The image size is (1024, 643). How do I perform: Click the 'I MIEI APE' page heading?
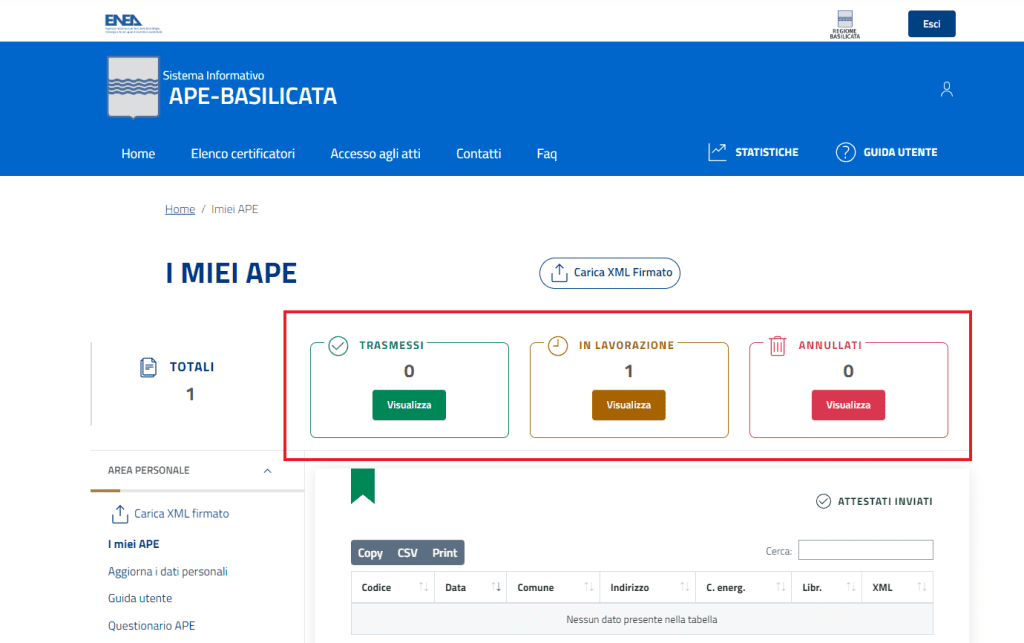pyautogui.click(x=231, y=273)
